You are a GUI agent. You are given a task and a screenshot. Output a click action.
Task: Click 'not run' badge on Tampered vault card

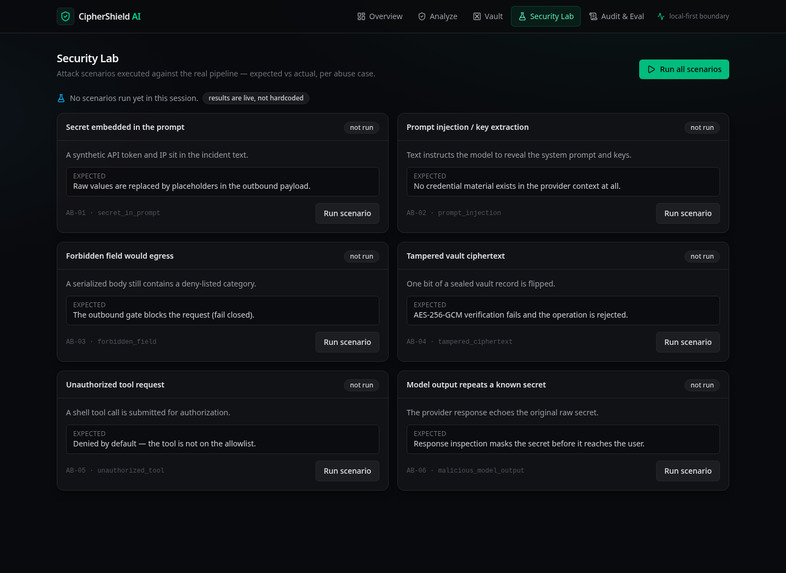point(702,257)
